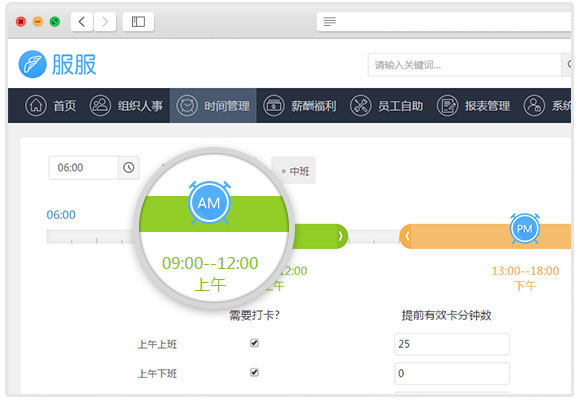Viewport: 580px width, 400px height.
Task: Select the 薪酬福利 wallet icon
Action: (274, 105)
